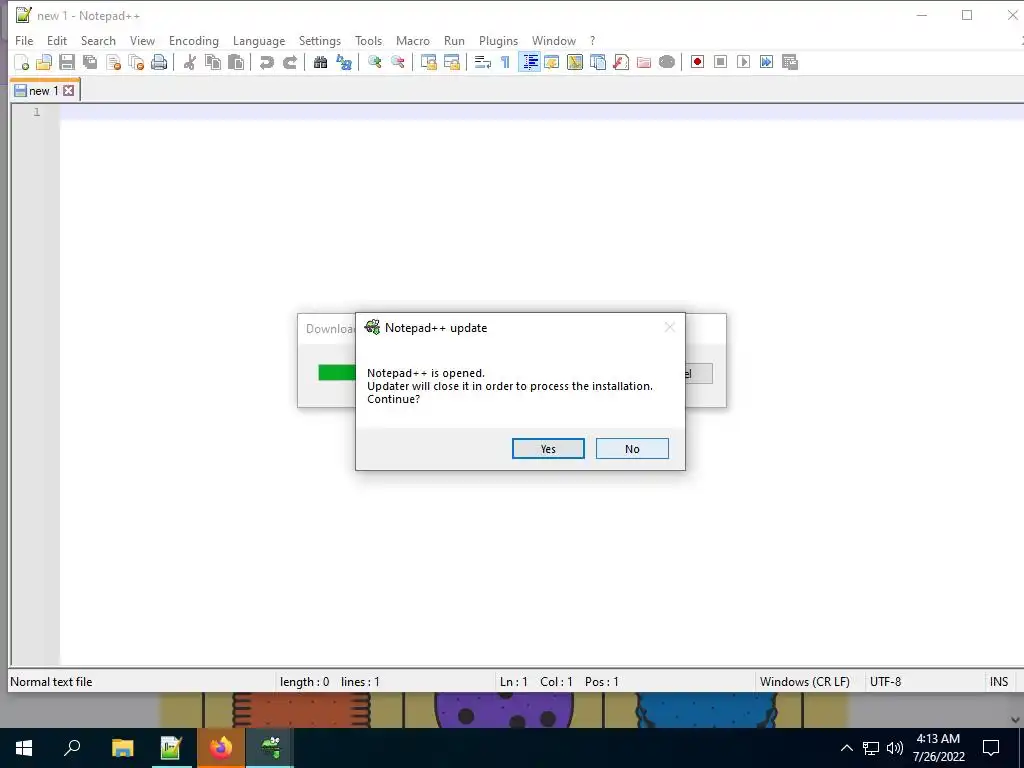Screen dimensions: 1024x768
Task: Open the Macro menu
Action: point(413,40)
